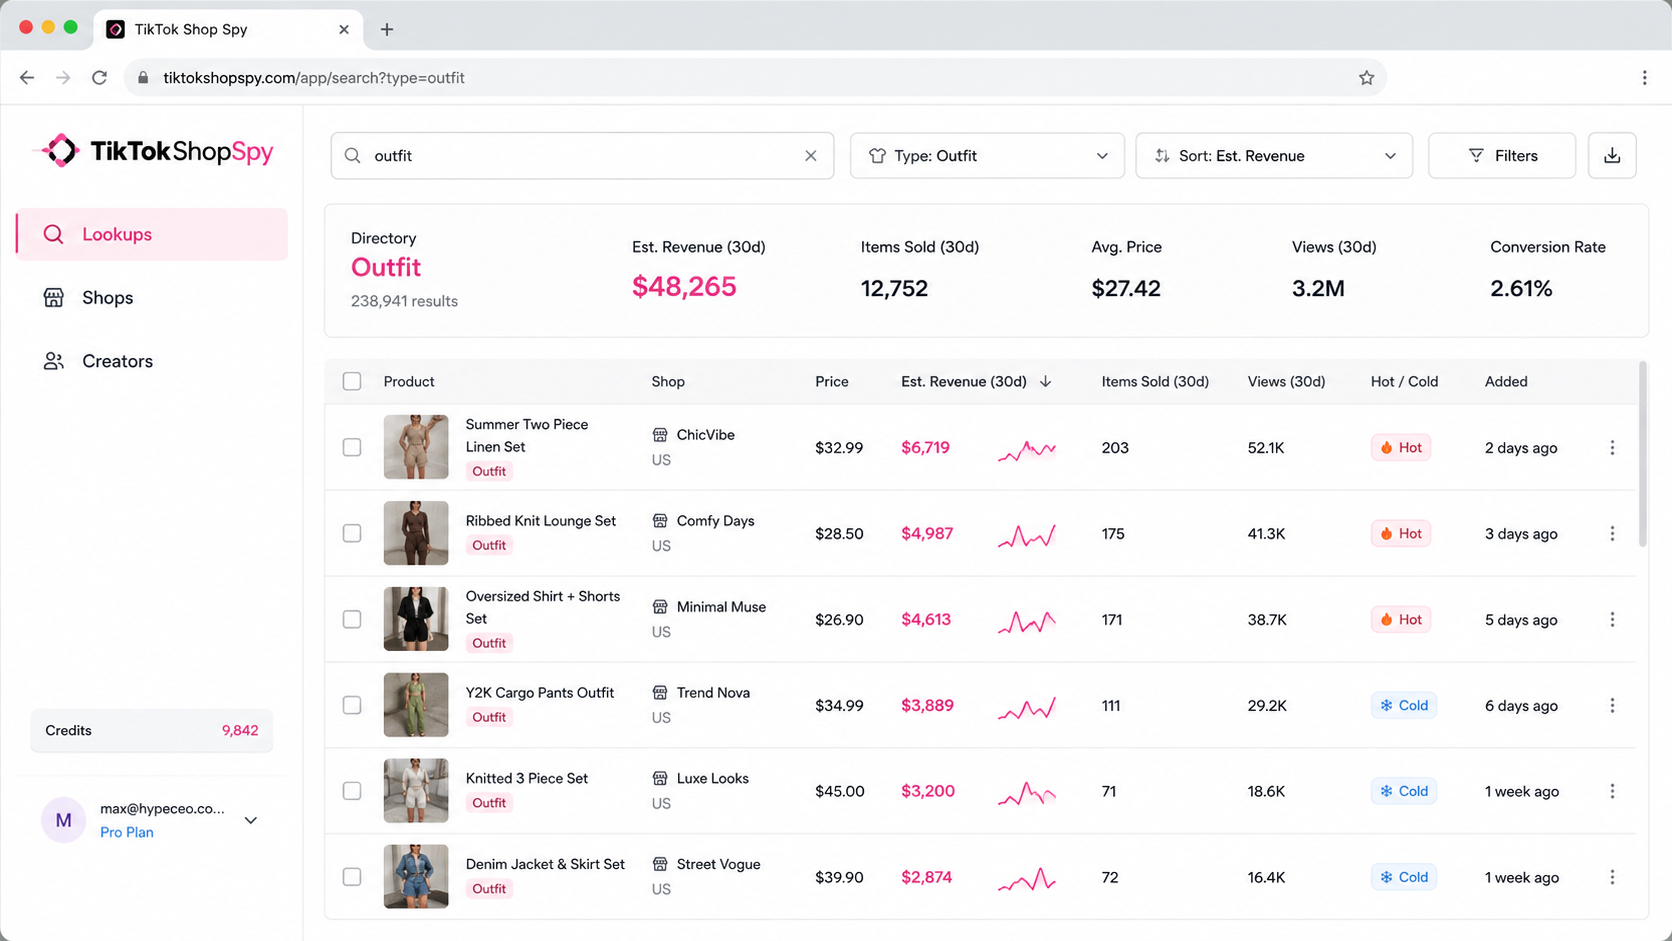Click the Trend Nova shop icon

coord(660,693)
